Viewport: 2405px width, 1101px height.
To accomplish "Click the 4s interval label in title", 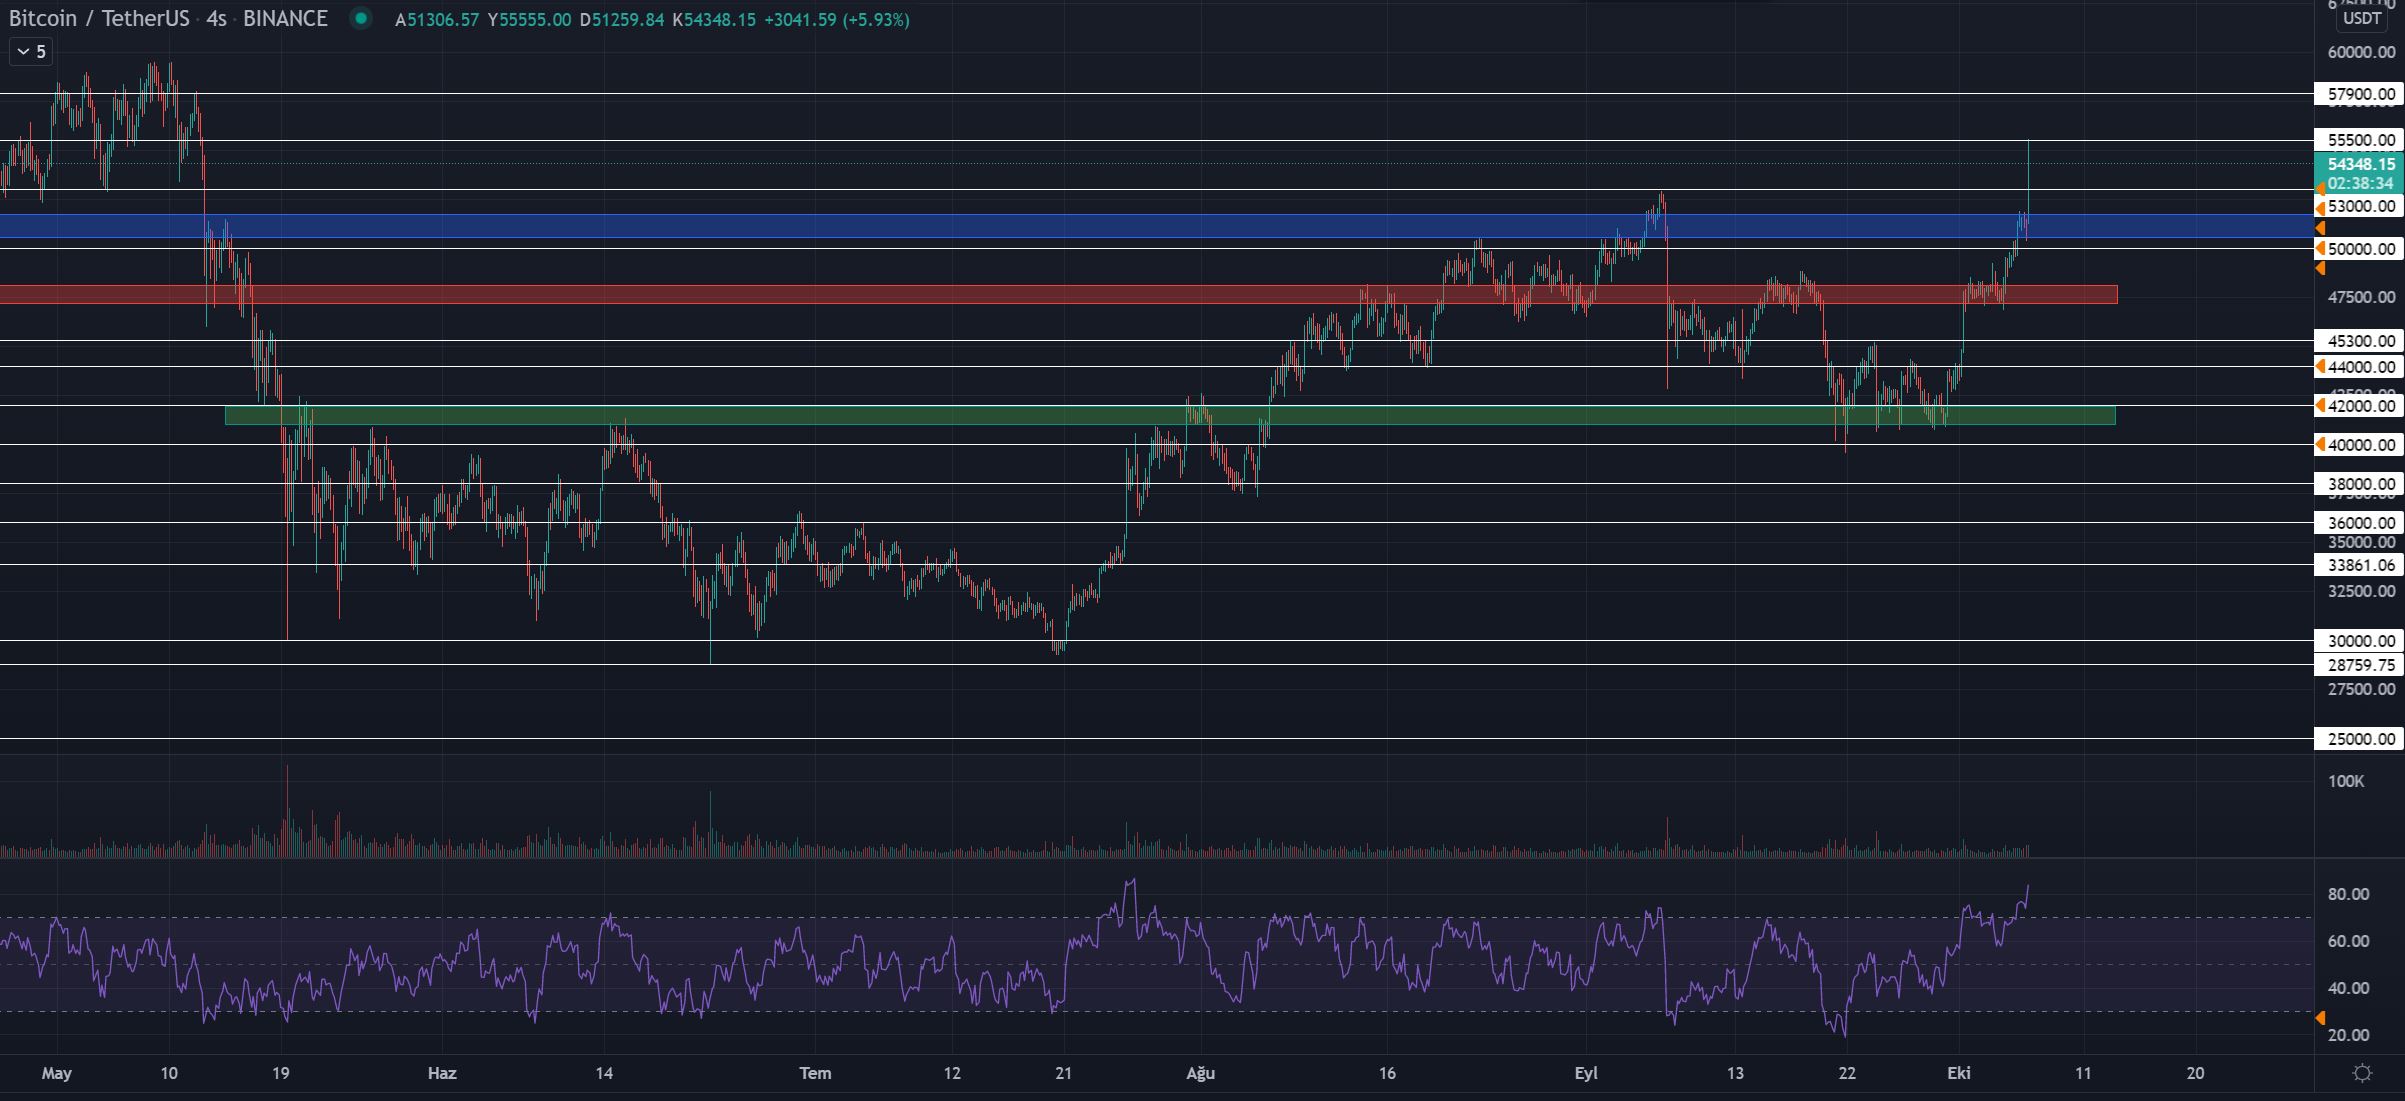I will tap(216, 18).
